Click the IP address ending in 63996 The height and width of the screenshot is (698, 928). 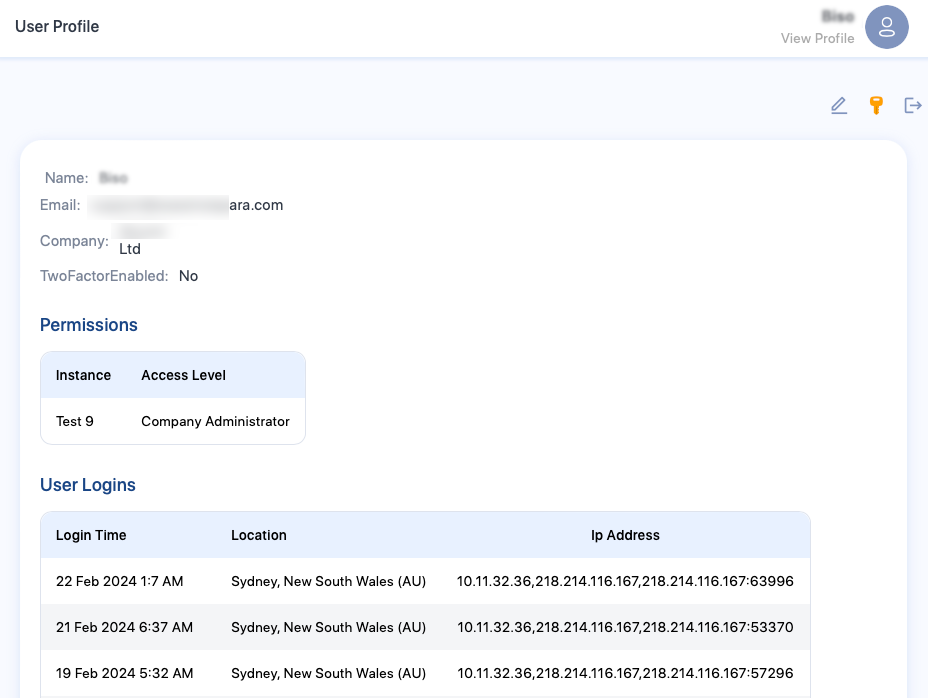click(625, 581)
